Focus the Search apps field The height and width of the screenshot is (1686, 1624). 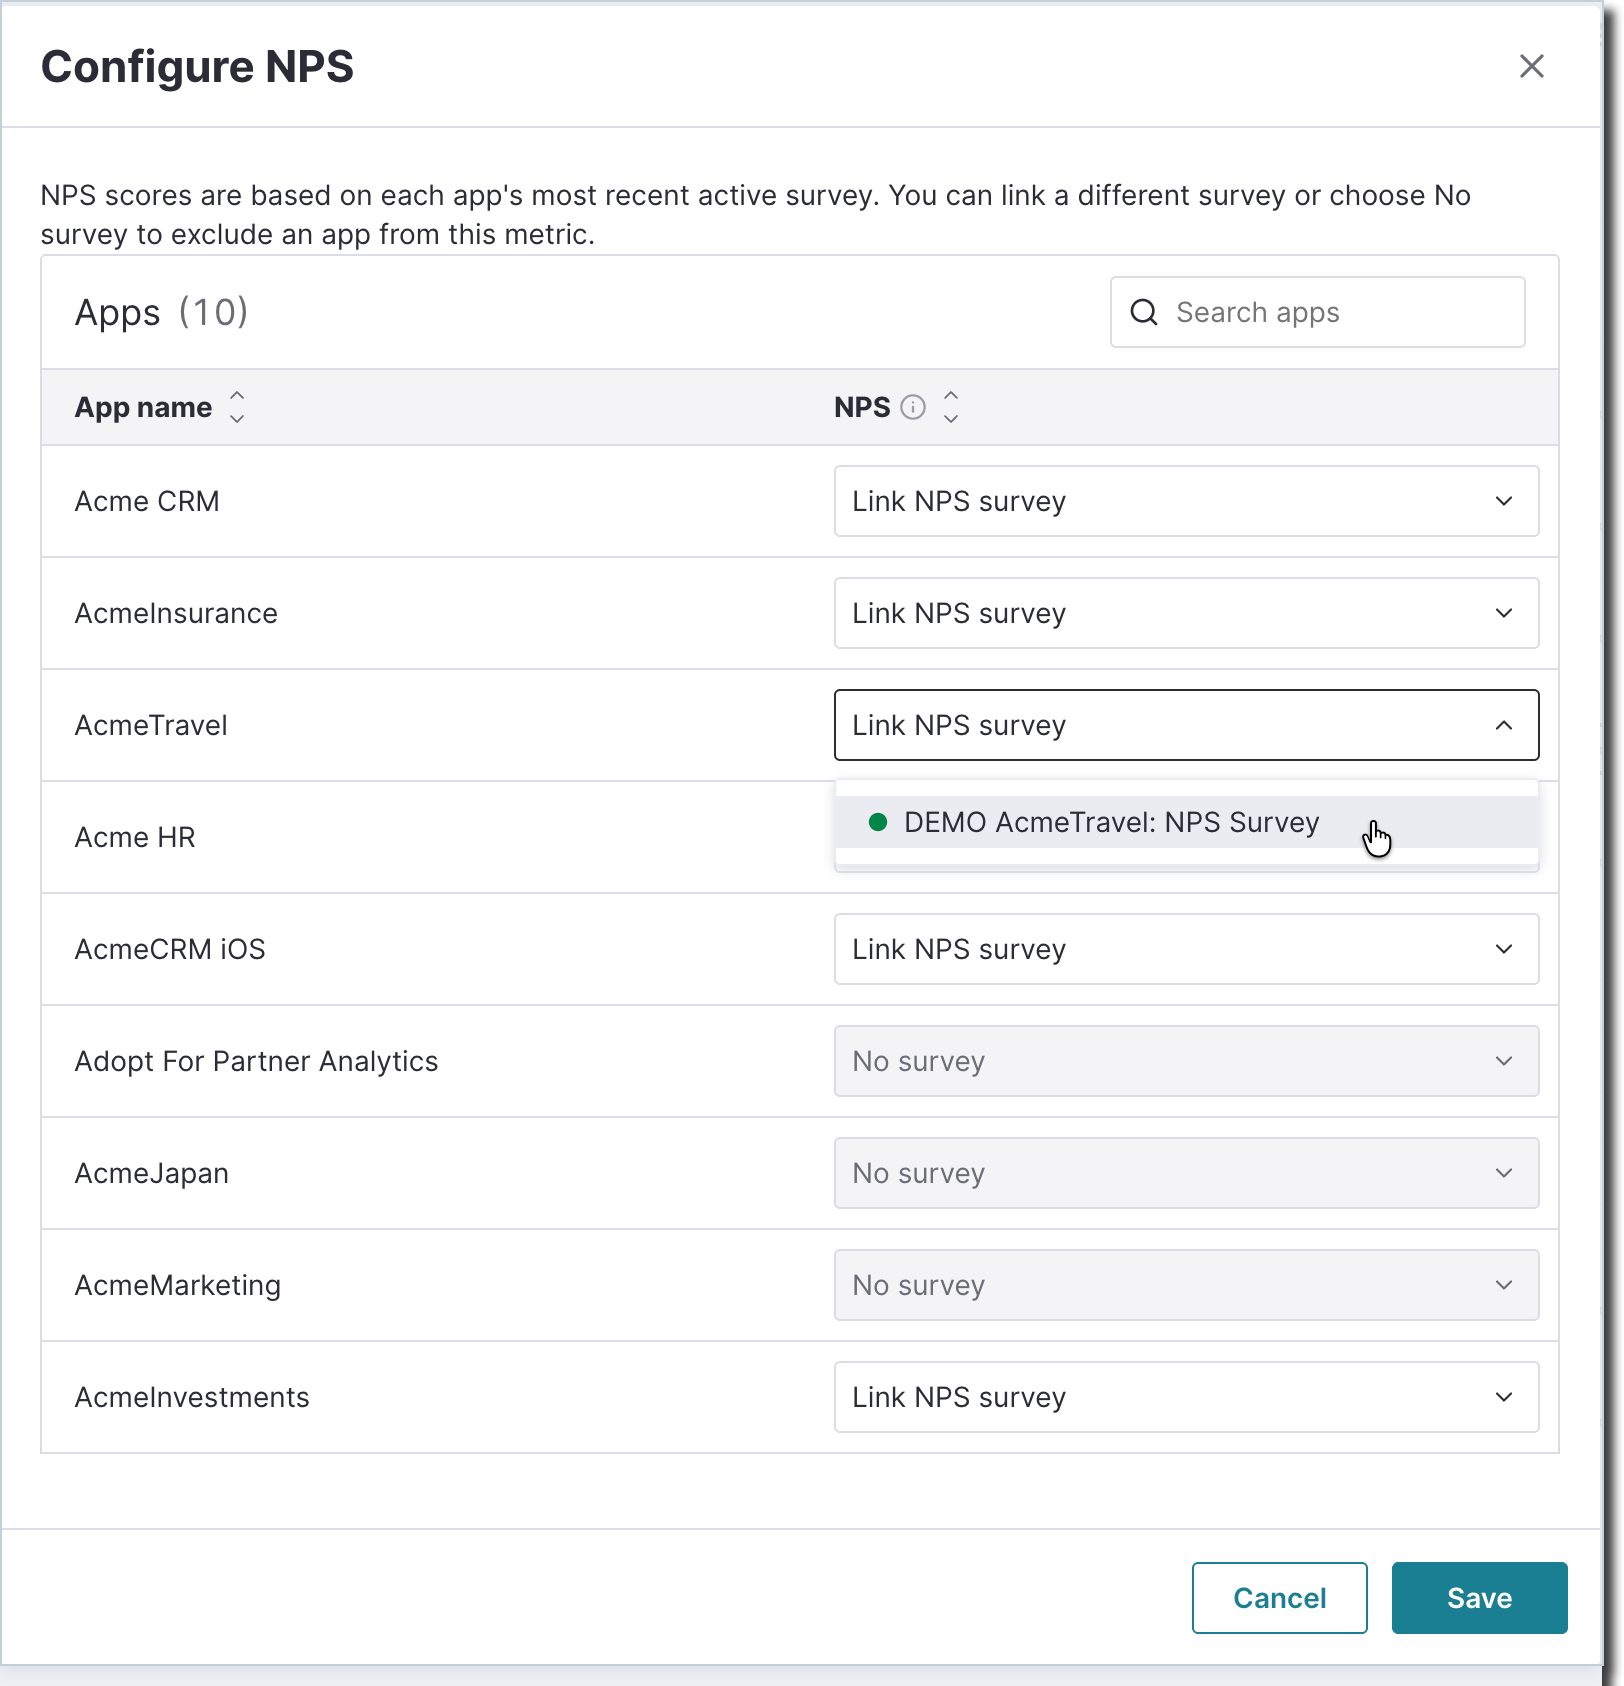tap(1317, 313)
